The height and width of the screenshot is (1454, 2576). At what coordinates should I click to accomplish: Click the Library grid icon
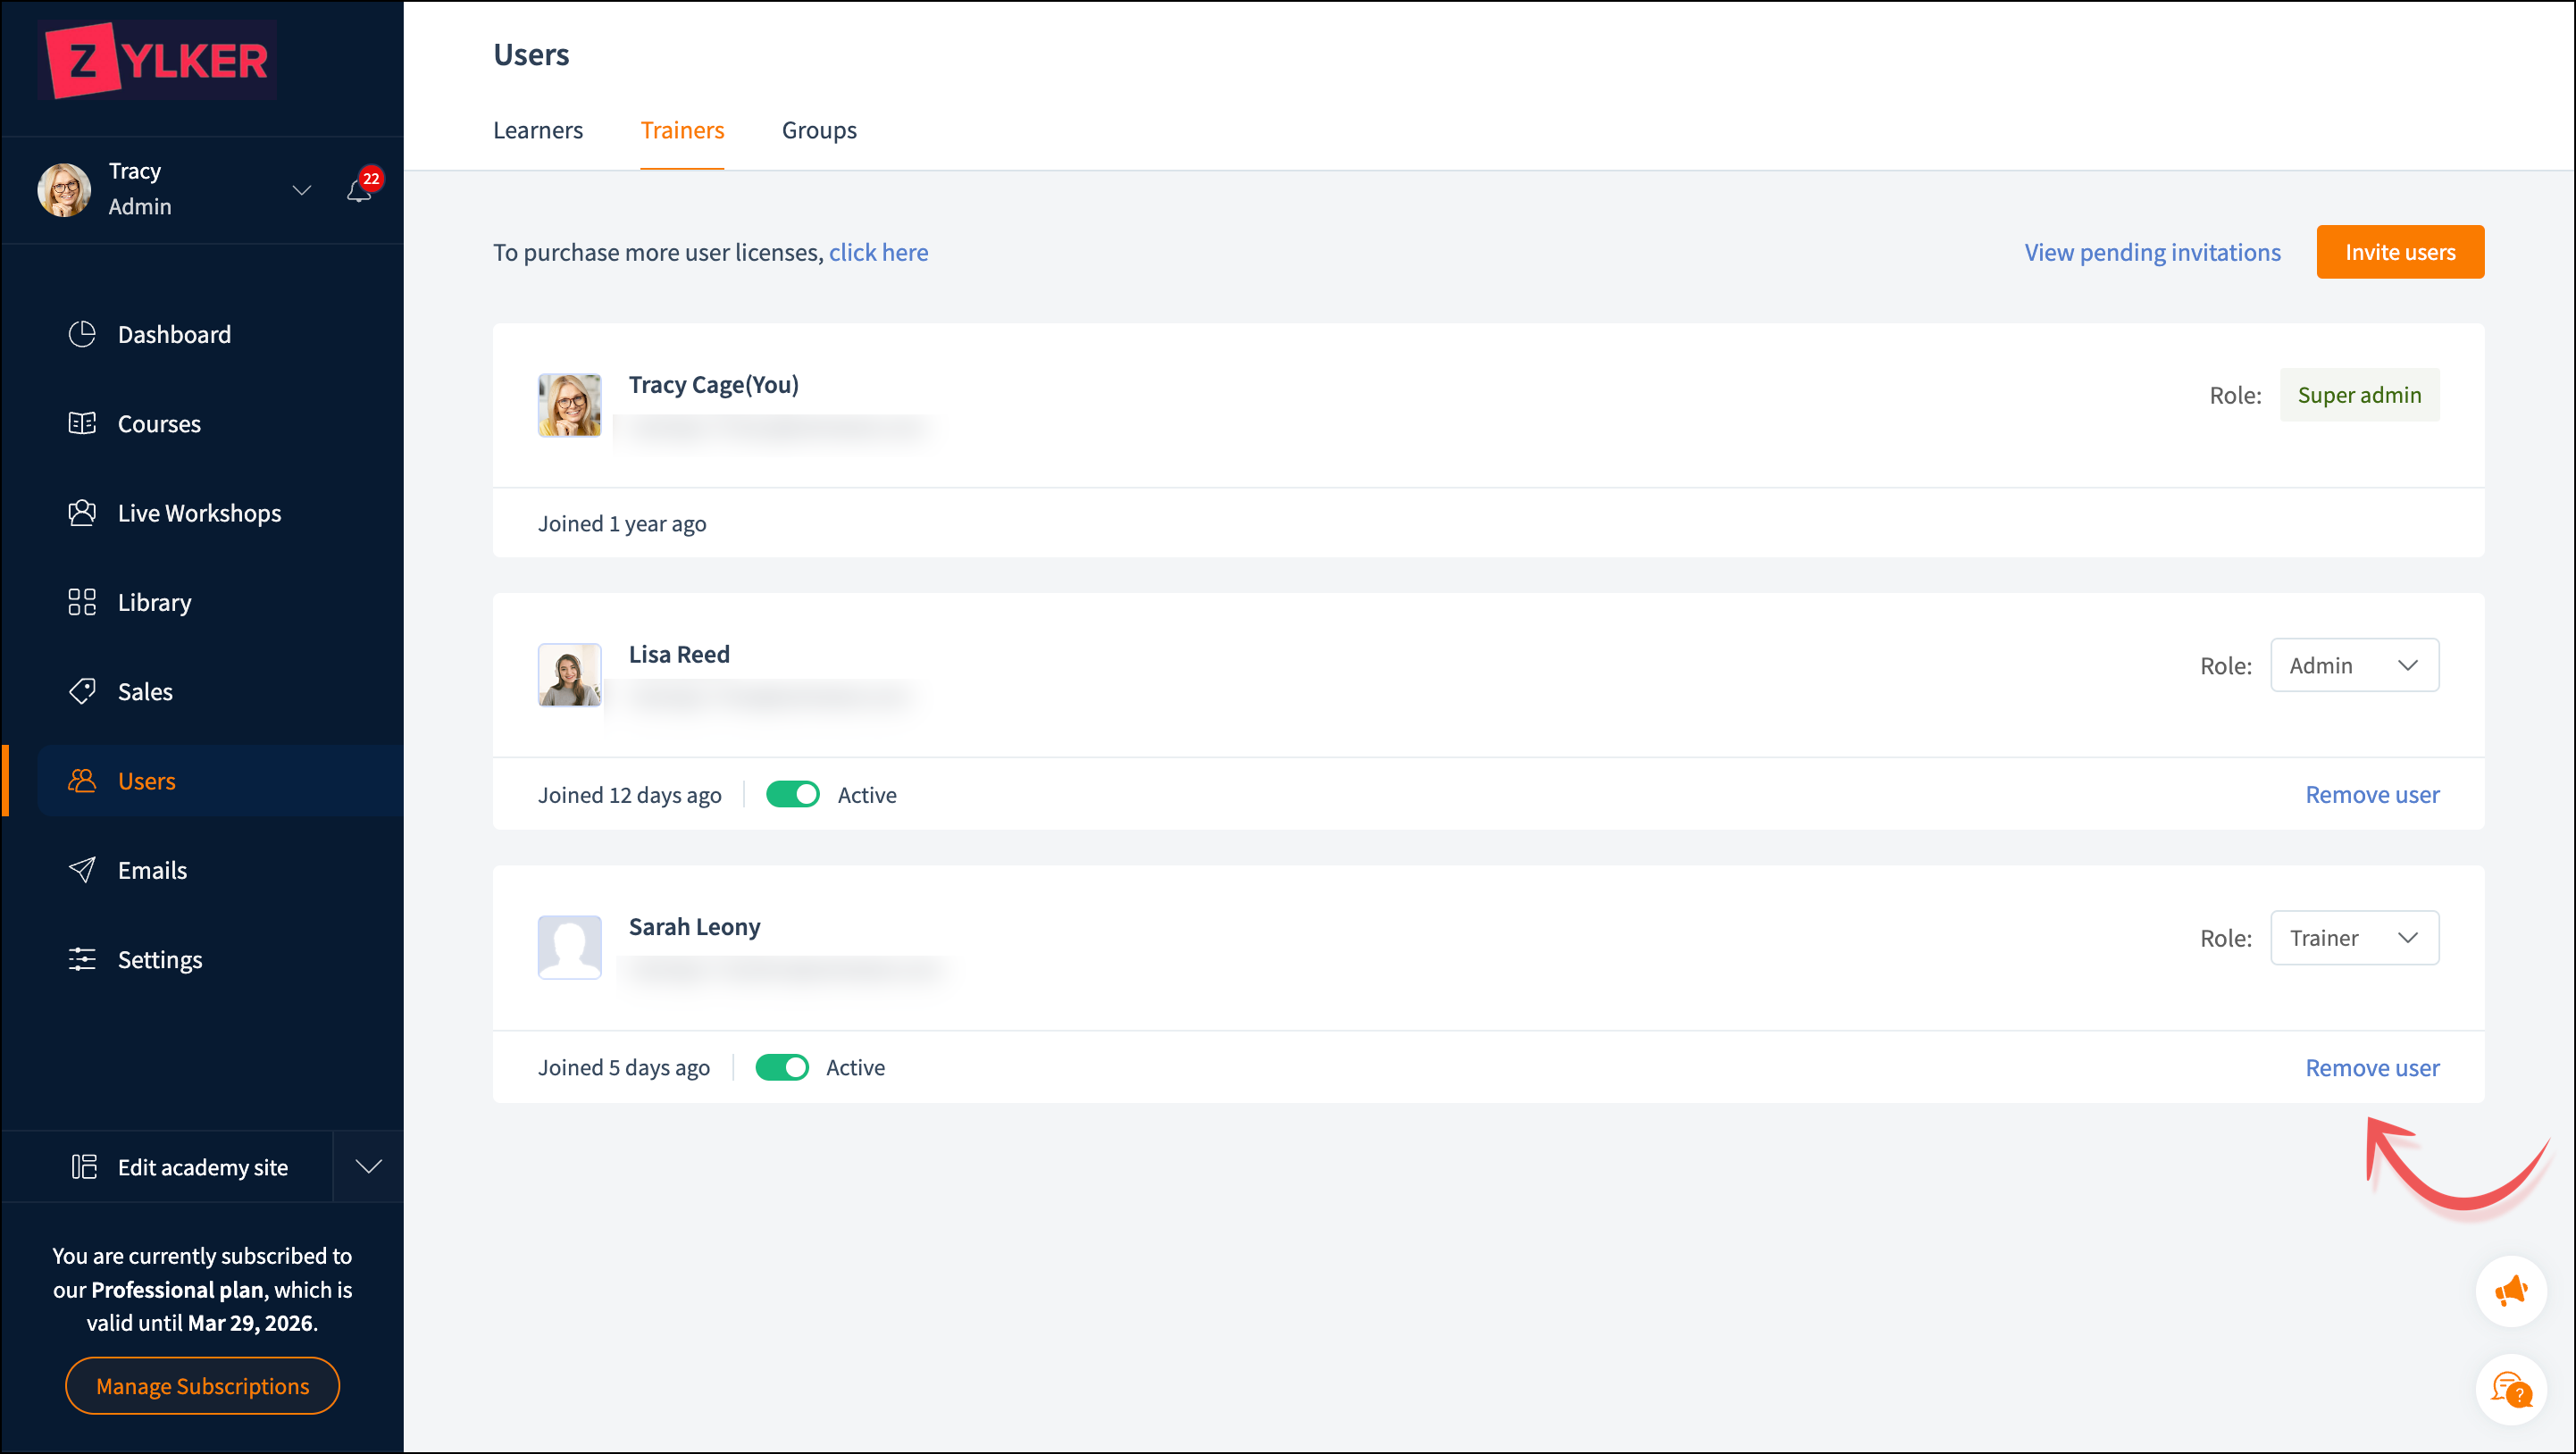tap(82, 602)
